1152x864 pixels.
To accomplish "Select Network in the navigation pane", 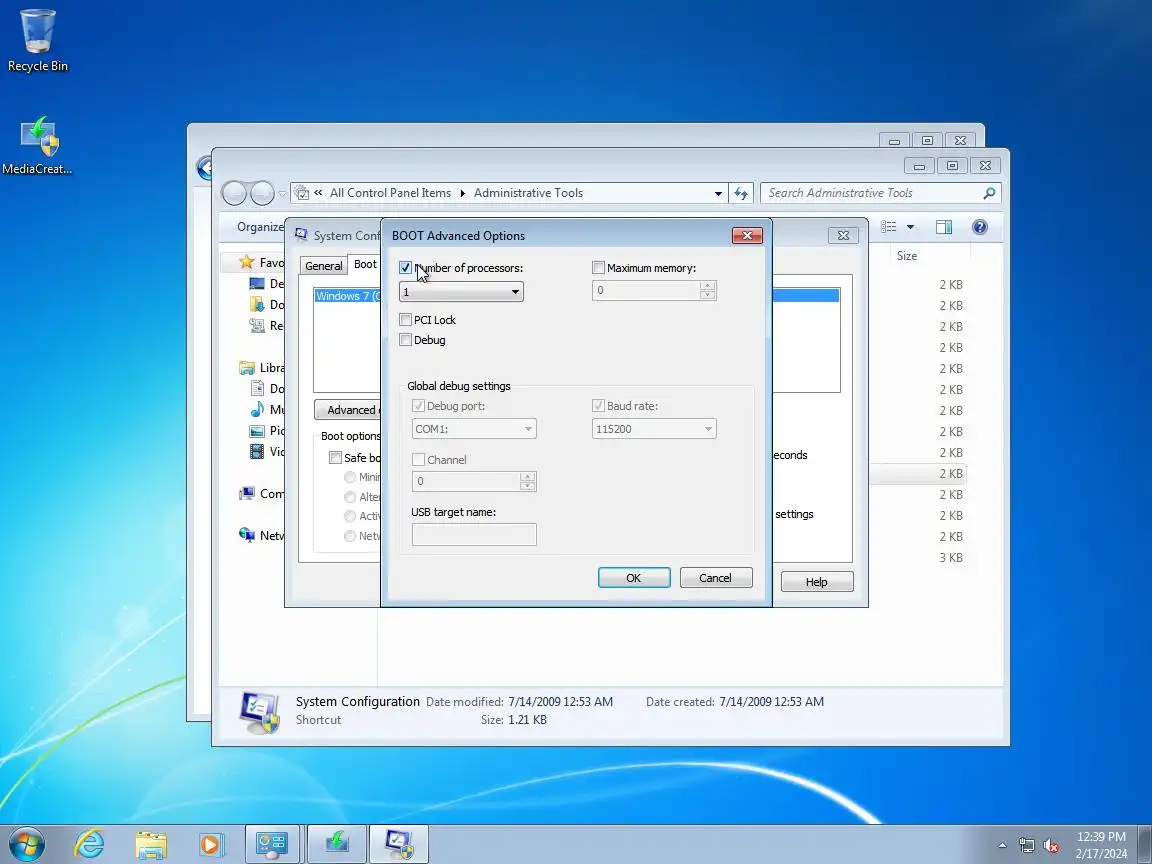I will [x=261, y=536].
